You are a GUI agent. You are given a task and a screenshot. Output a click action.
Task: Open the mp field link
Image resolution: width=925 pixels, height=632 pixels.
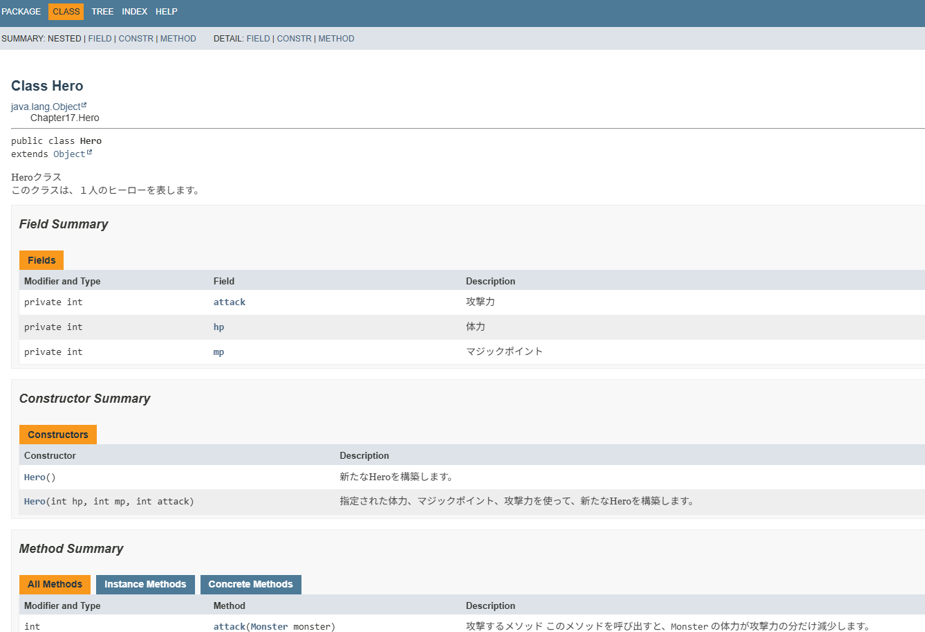pos(219,352)
